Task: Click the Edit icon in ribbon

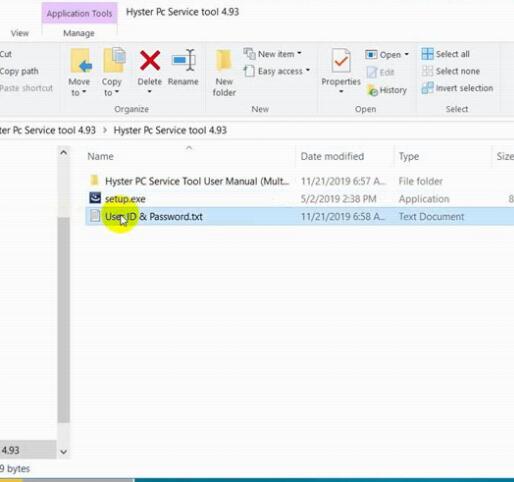Action: tap(372, 72)
